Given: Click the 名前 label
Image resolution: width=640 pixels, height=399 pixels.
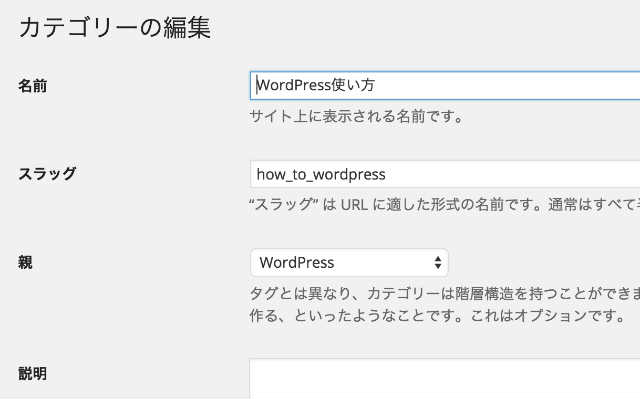Looking at the screenshot, I should (x=33, y=86).
